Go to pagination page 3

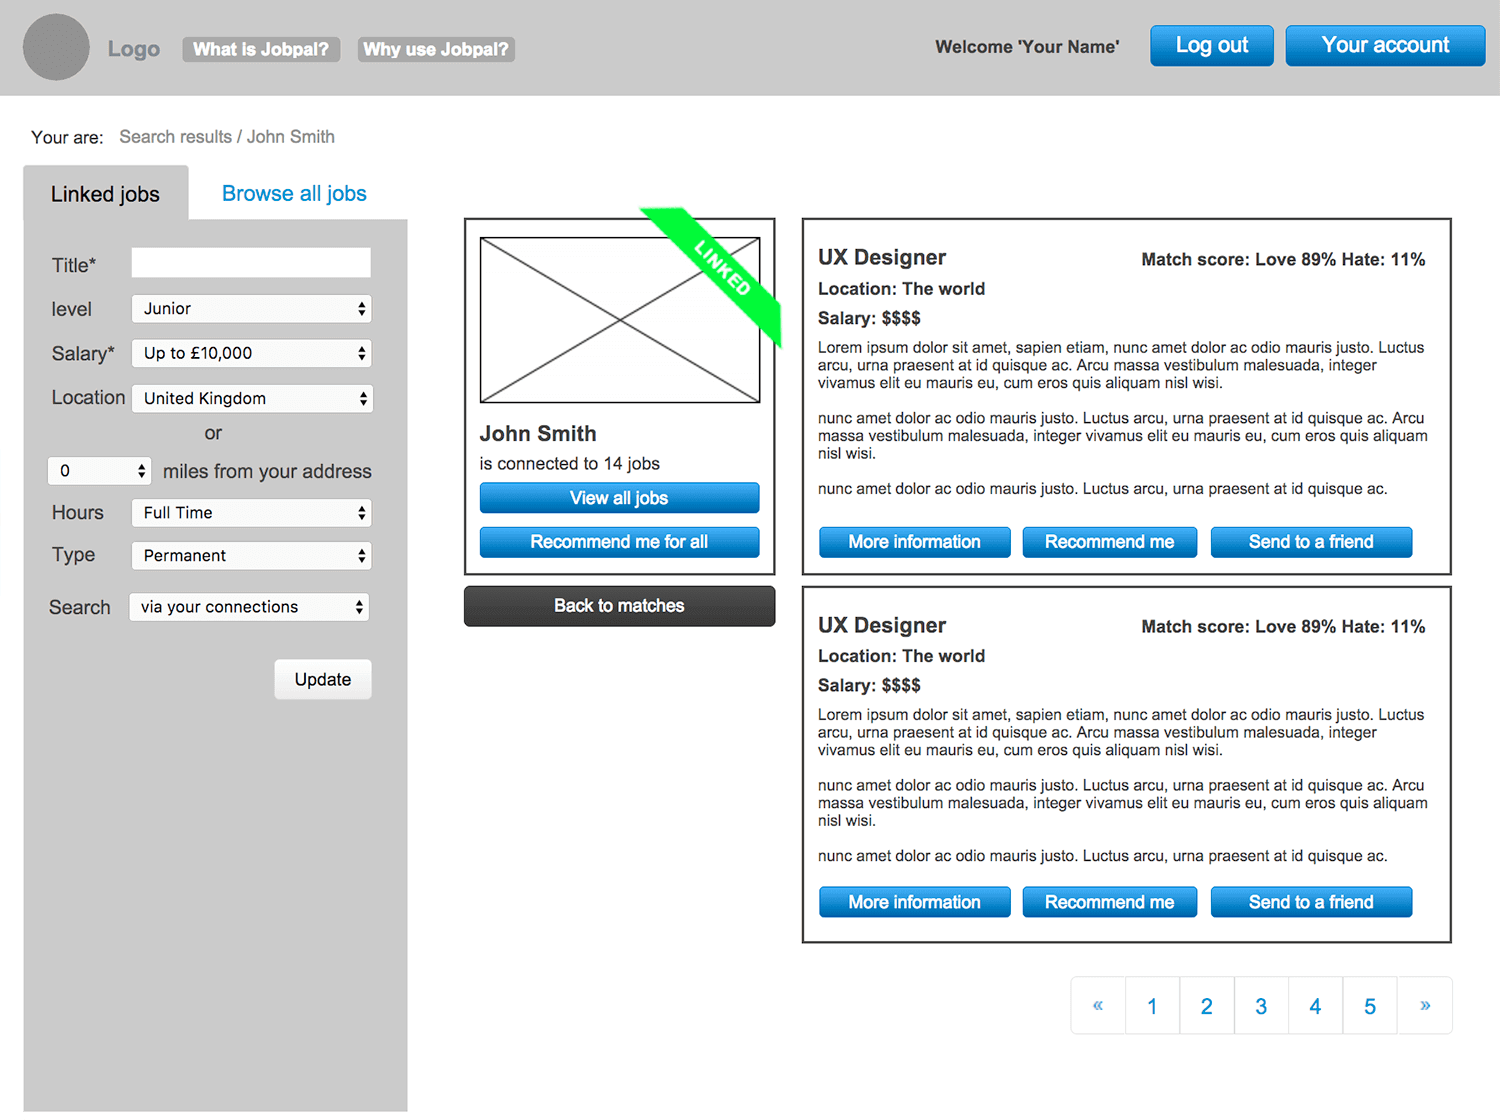[1261, 1005]
